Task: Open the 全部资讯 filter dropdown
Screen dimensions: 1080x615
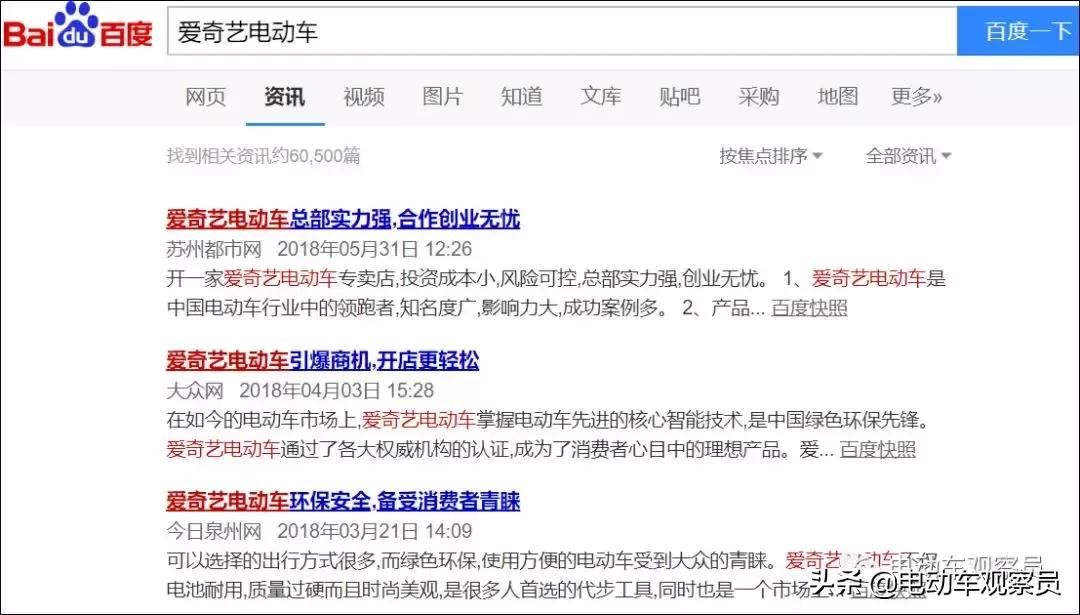Action: (x=905, y=156)
